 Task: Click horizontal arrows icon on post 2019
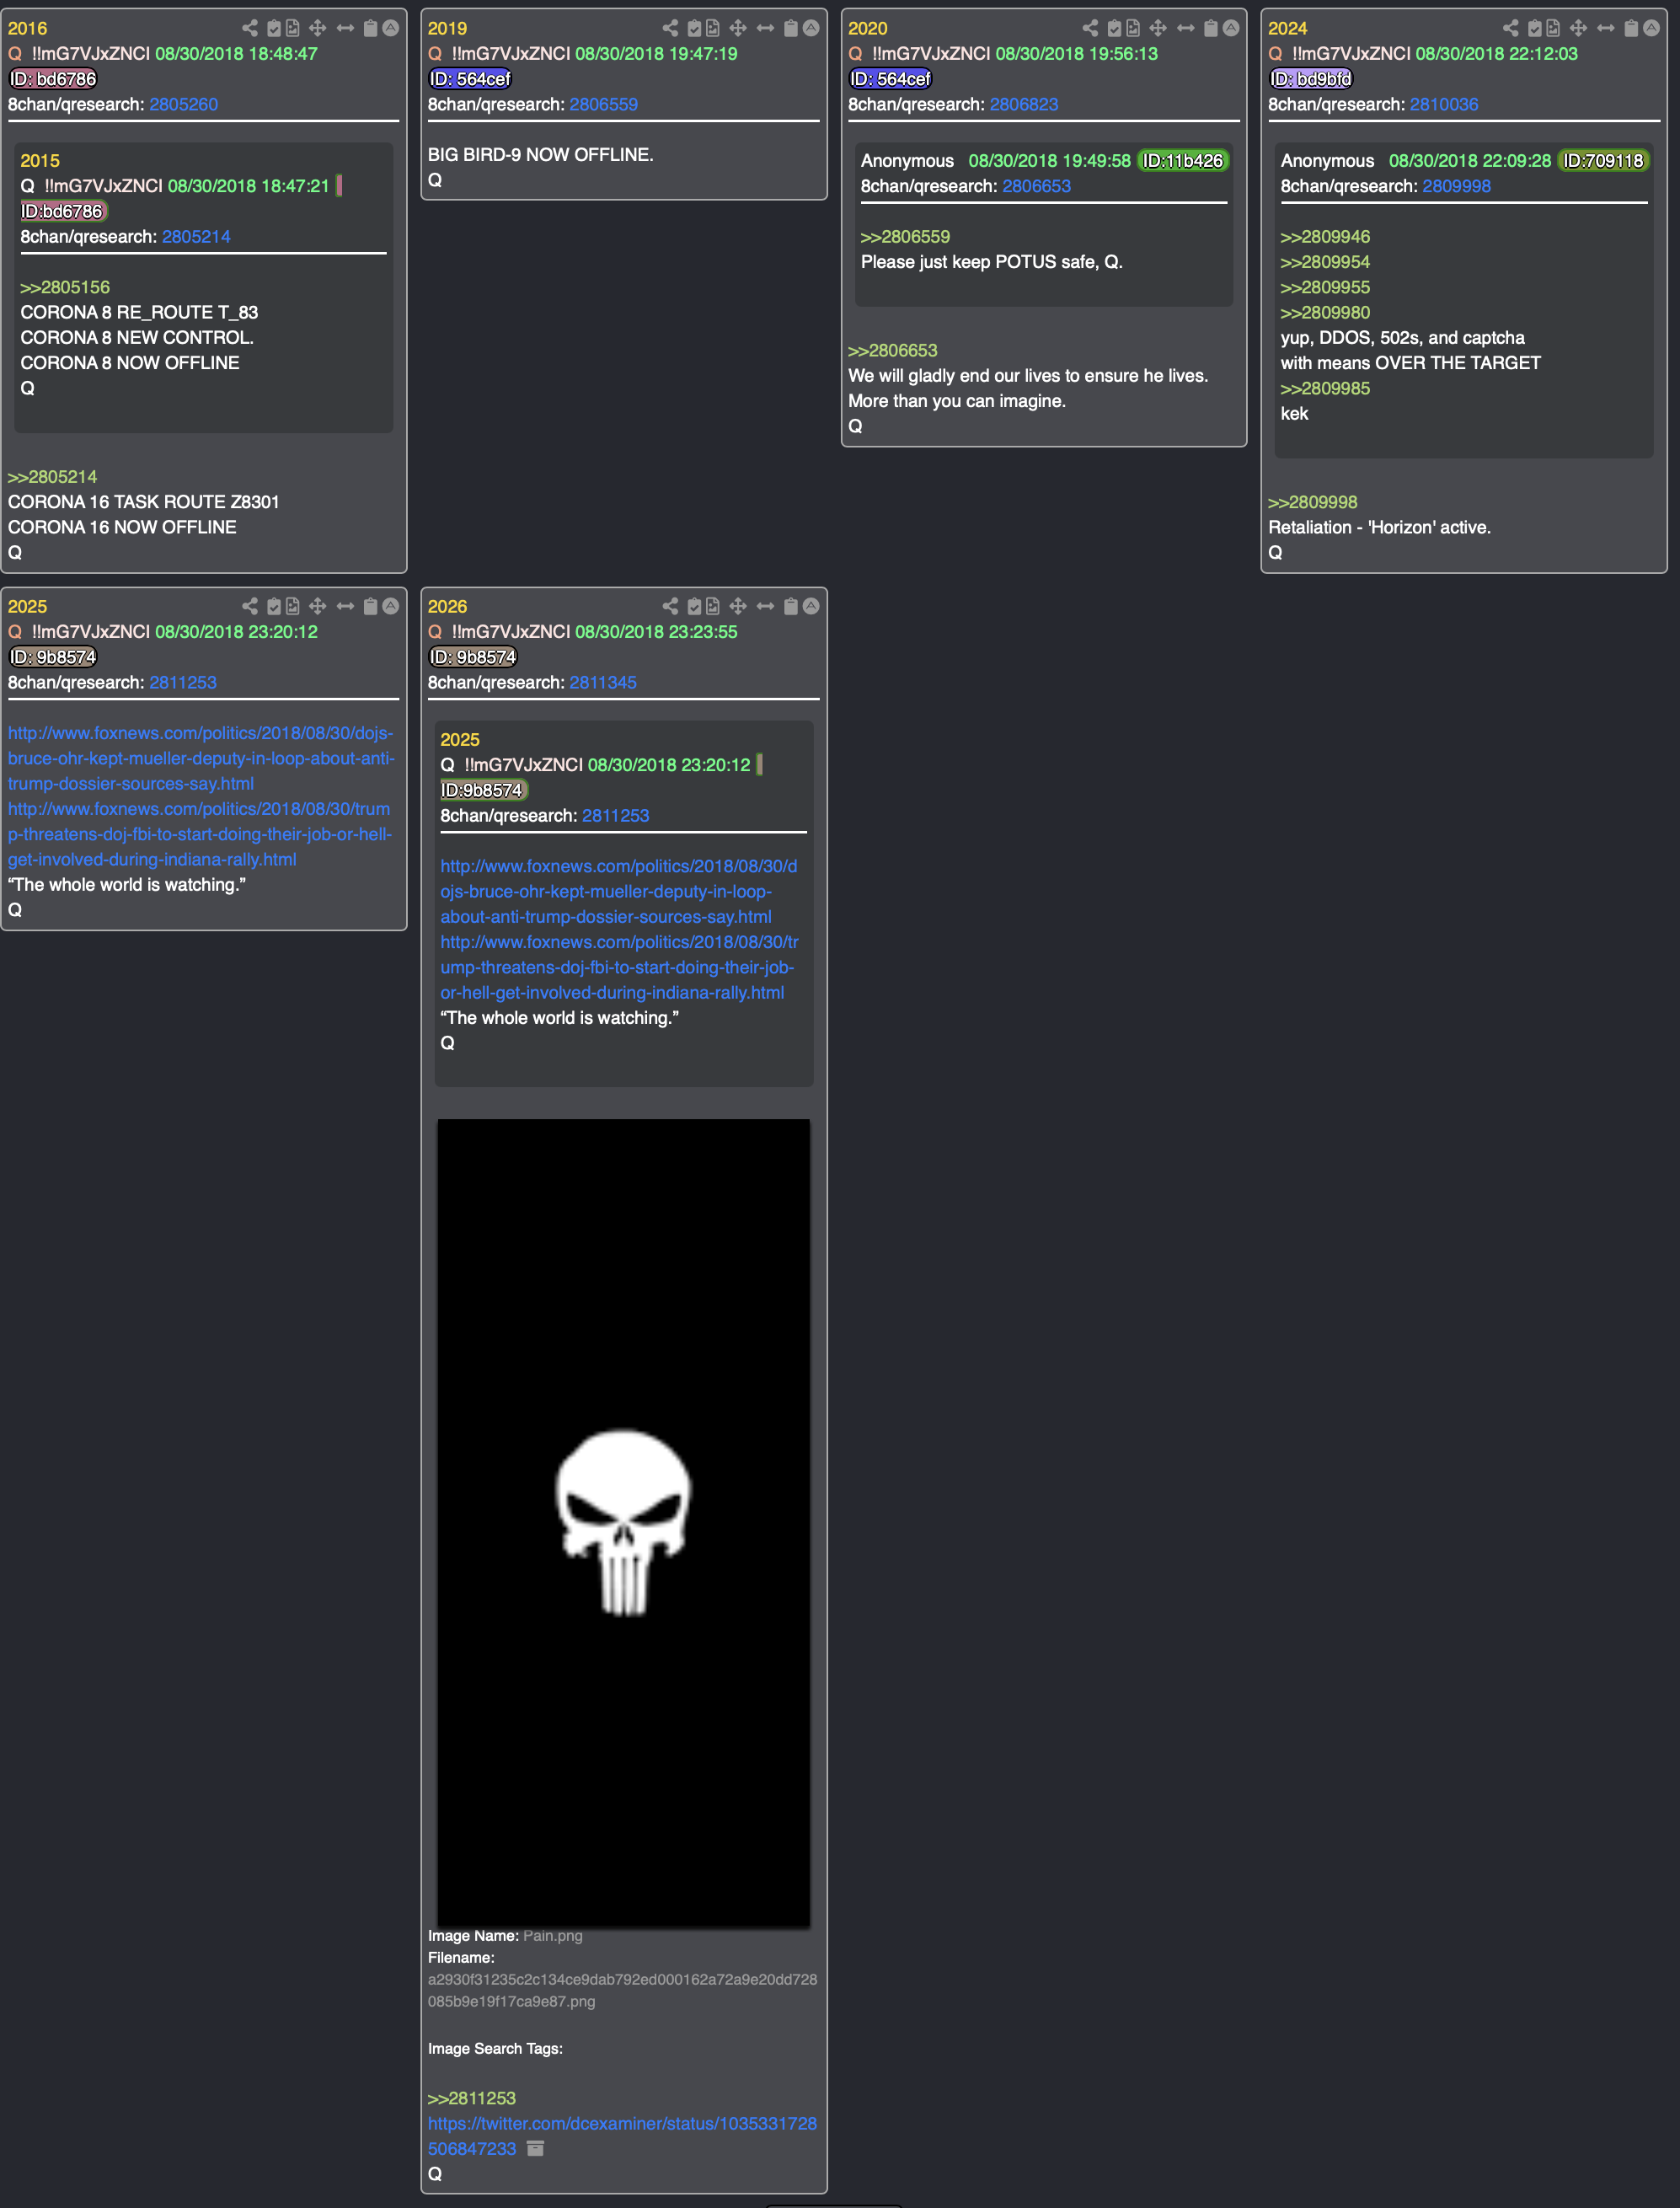coord(765,28)
